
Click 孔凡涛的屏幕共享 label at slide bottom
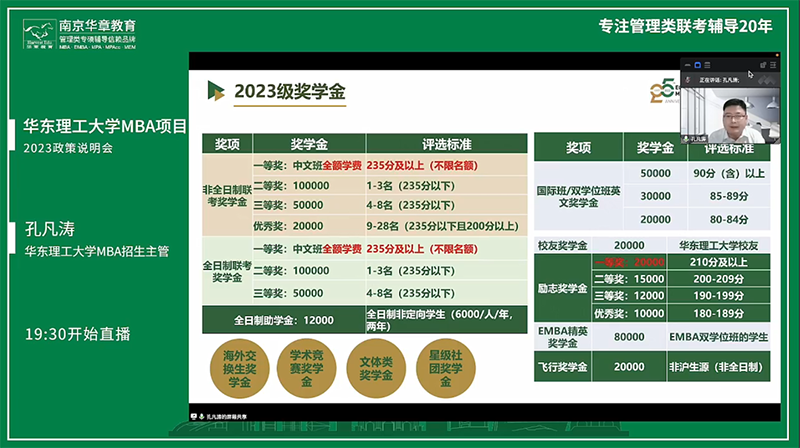pyautogui.click(x=227, y=417)
